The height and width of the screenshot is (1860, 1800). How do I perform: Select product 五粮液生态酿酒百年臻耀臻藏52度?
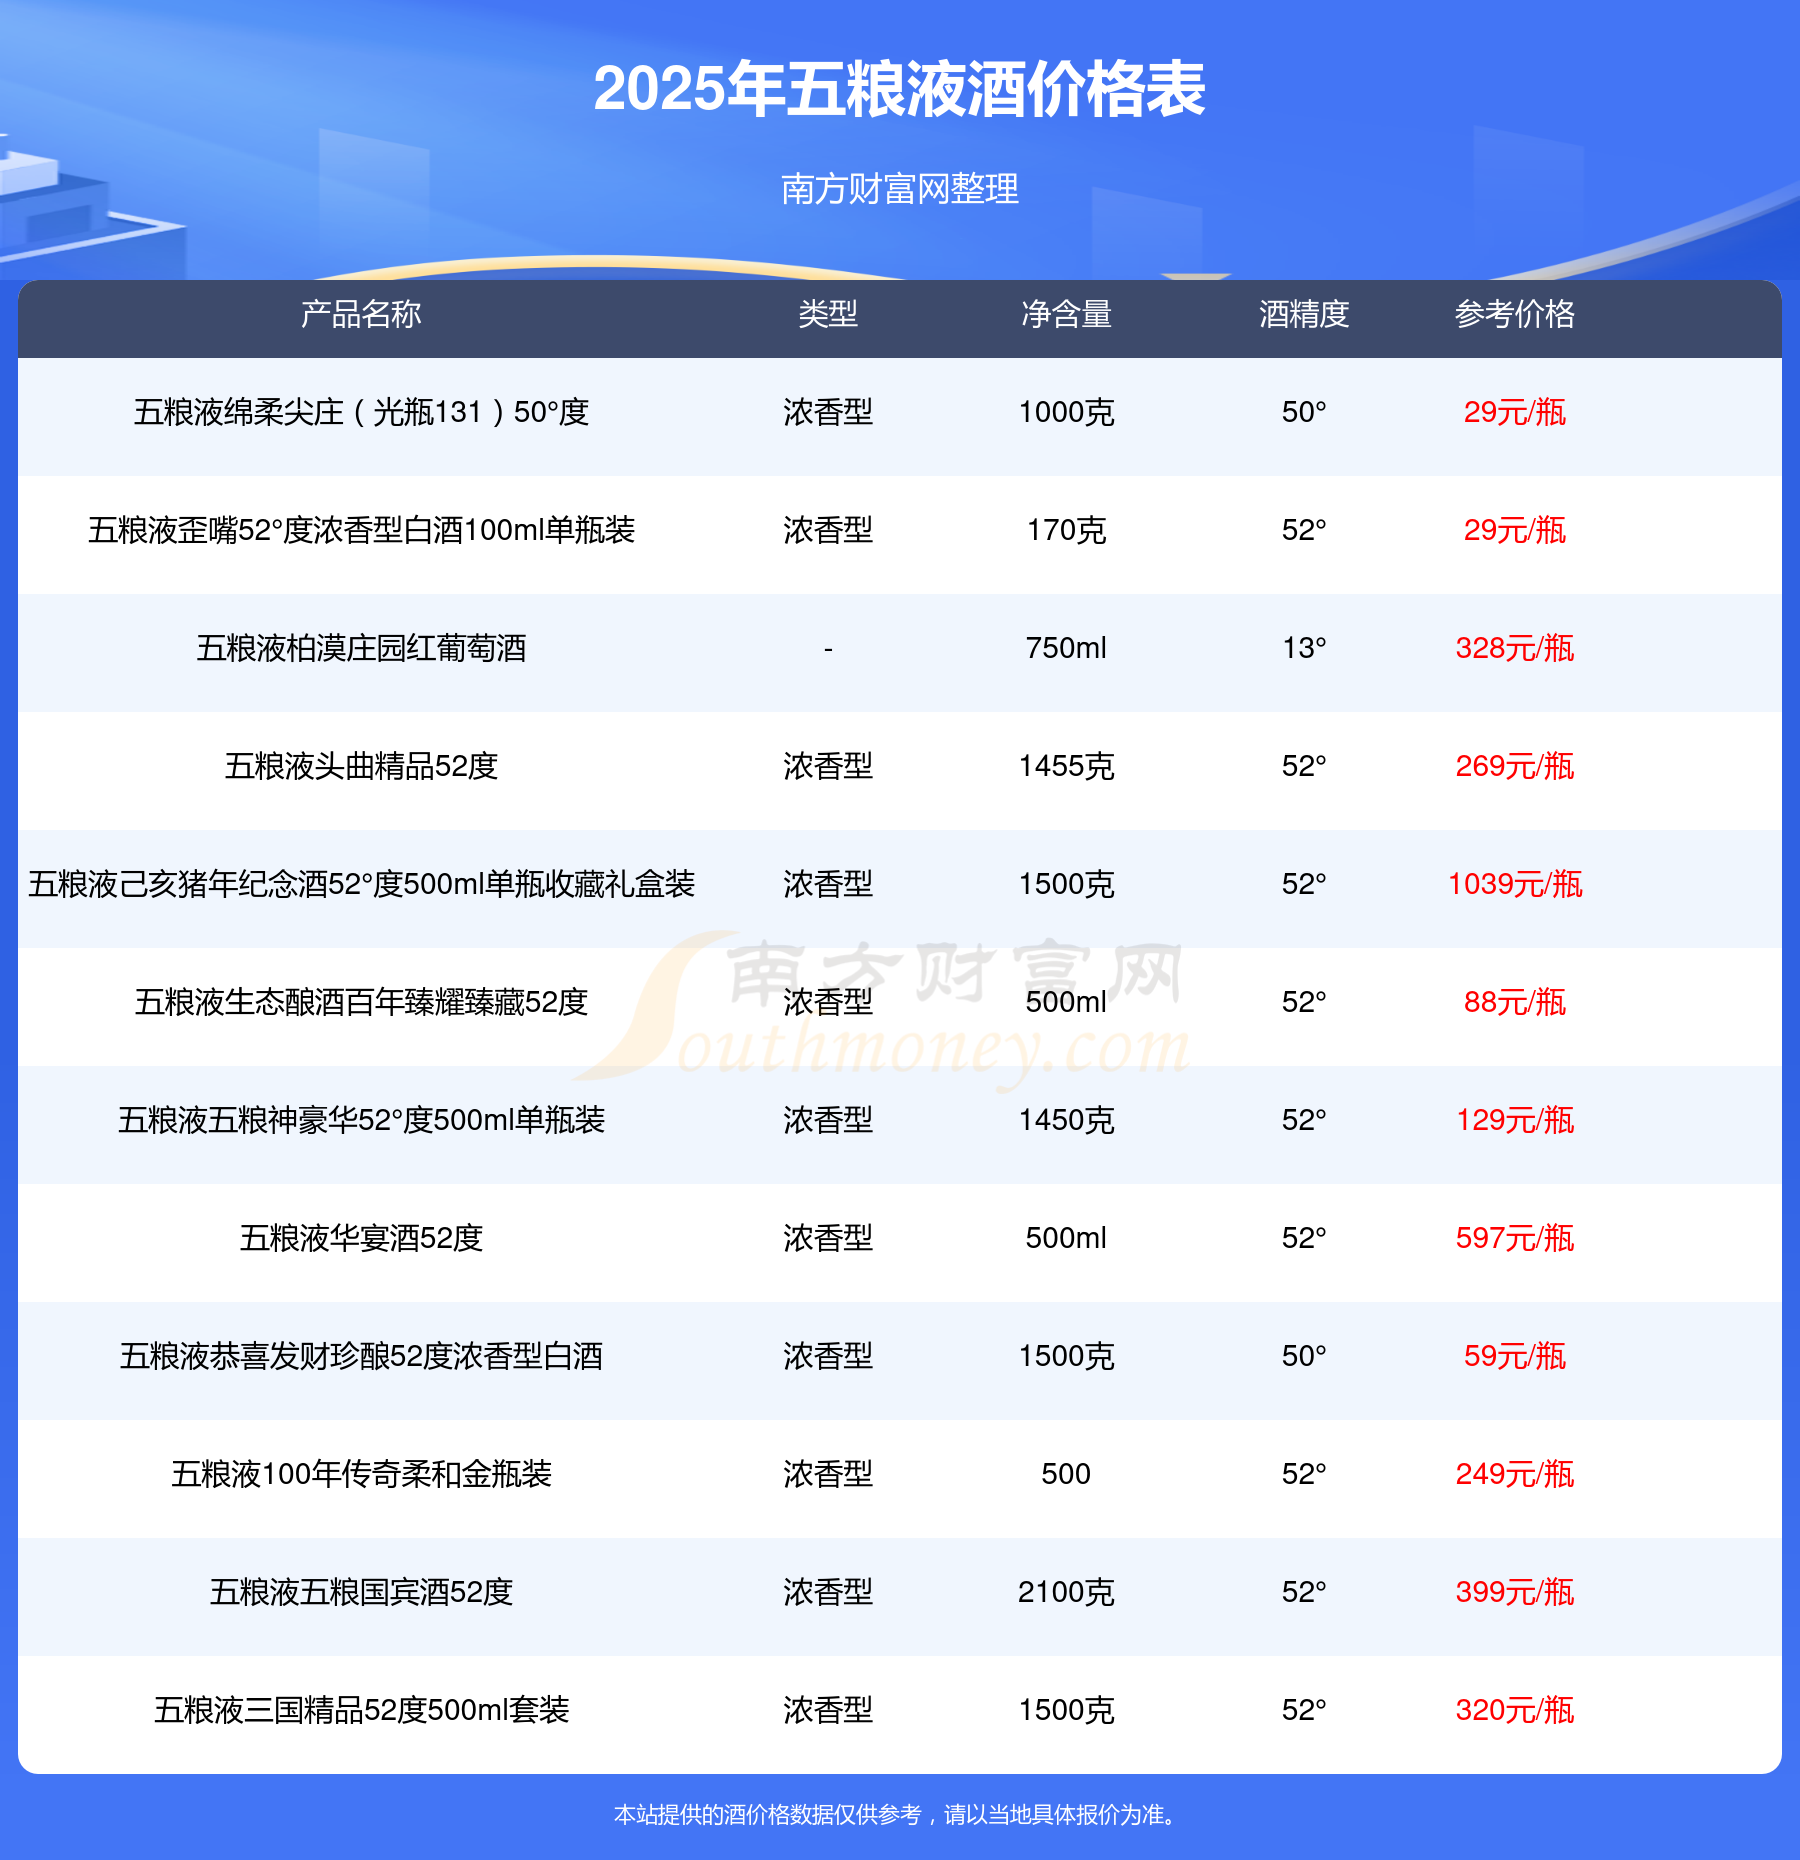(x=361, y=1002)
